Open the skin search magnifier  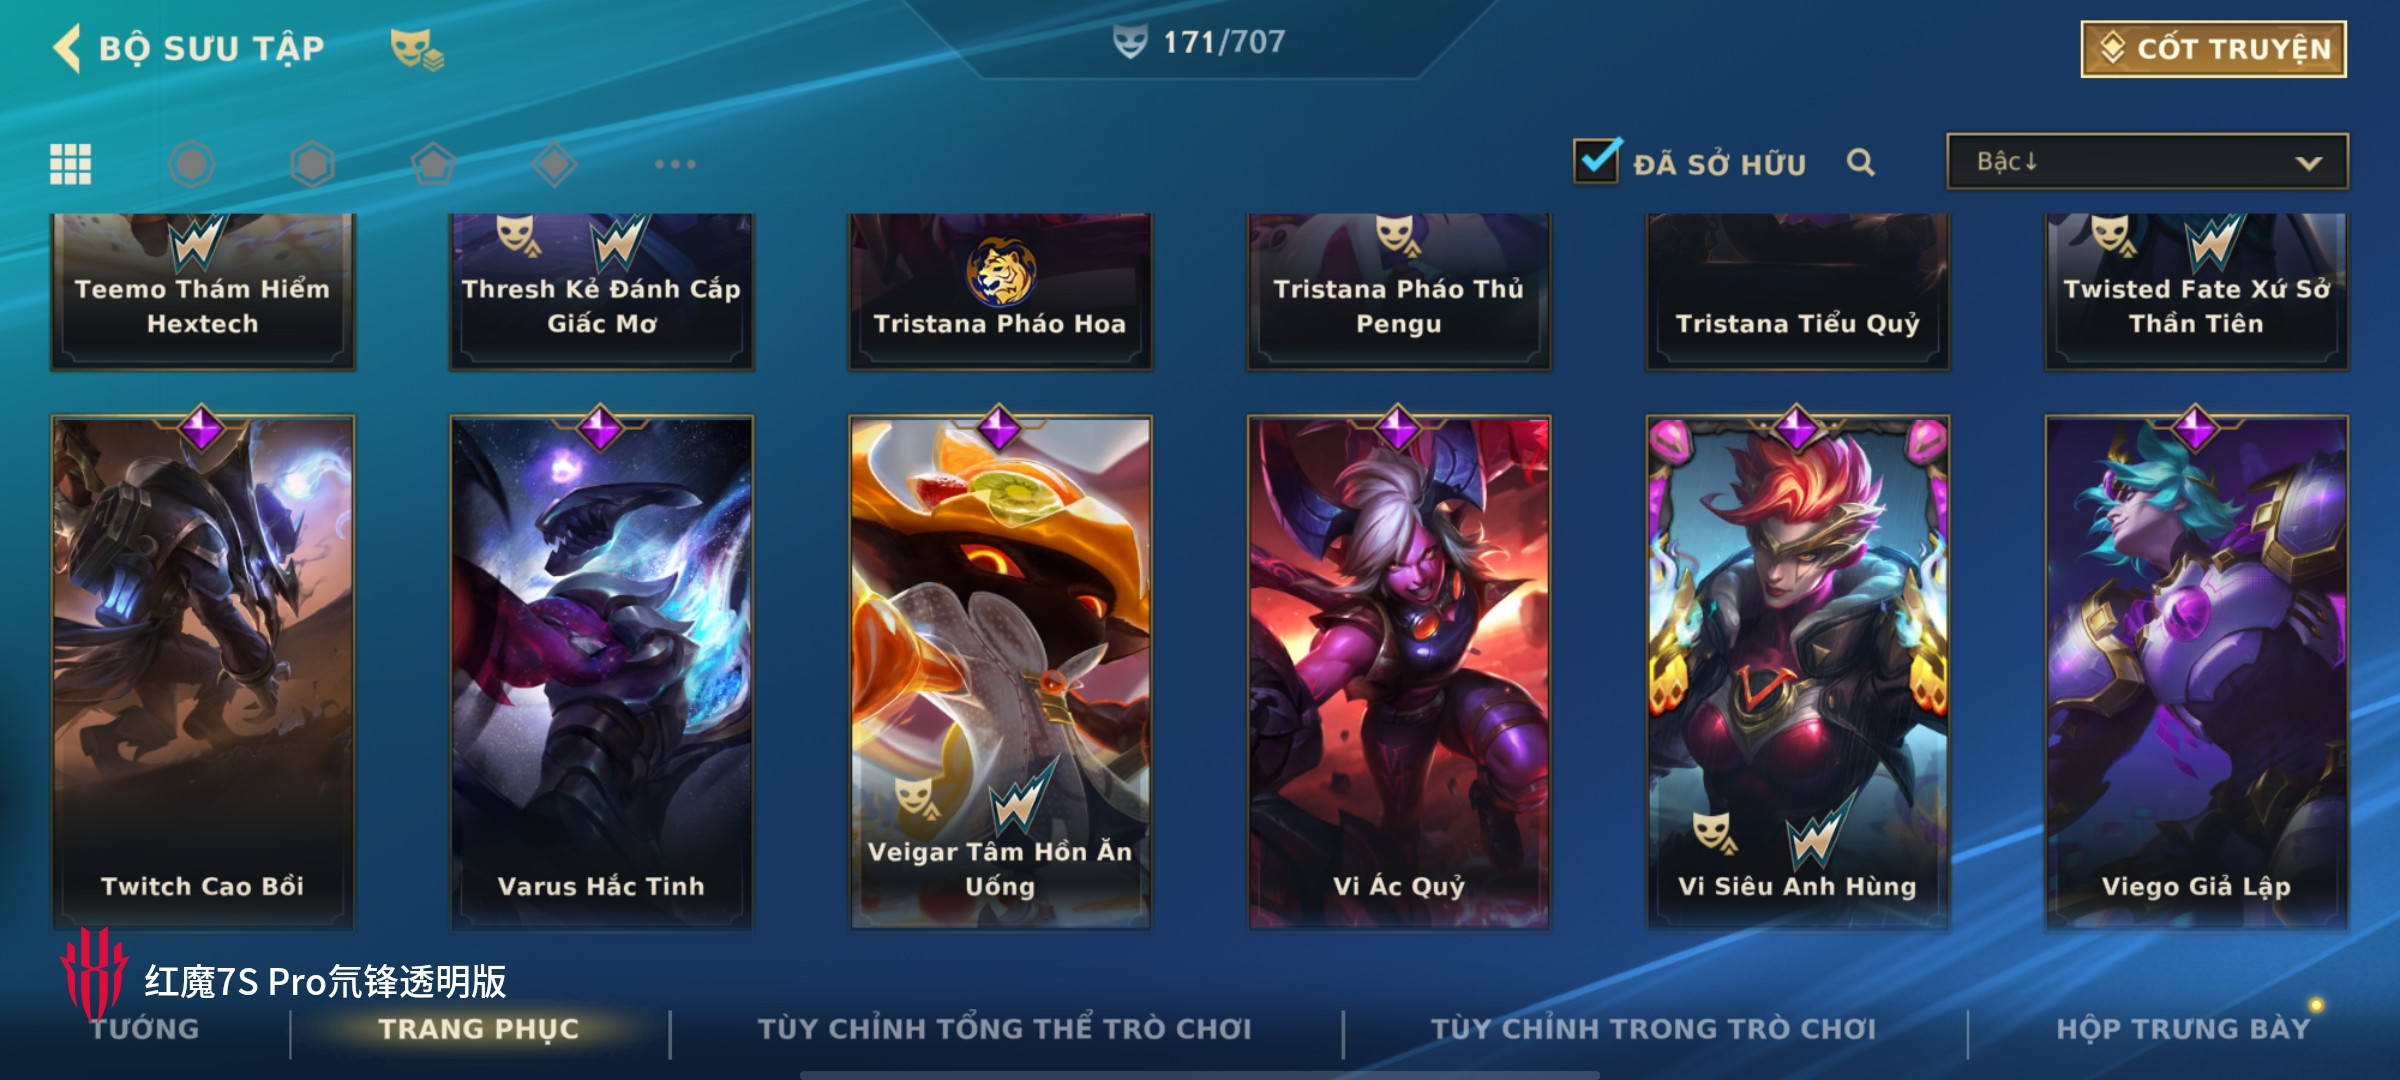(1860, 162)
